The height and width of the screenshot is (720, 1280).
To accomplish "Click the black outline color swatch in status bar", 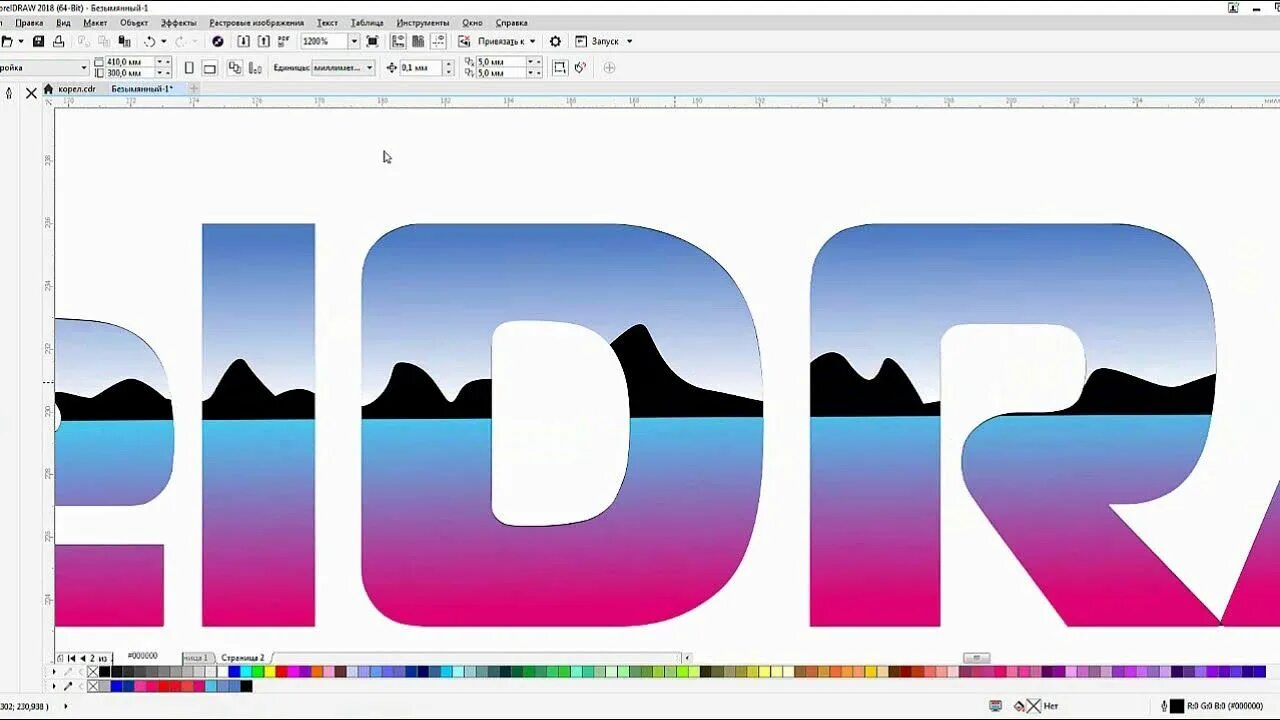I will point(1177,706).
